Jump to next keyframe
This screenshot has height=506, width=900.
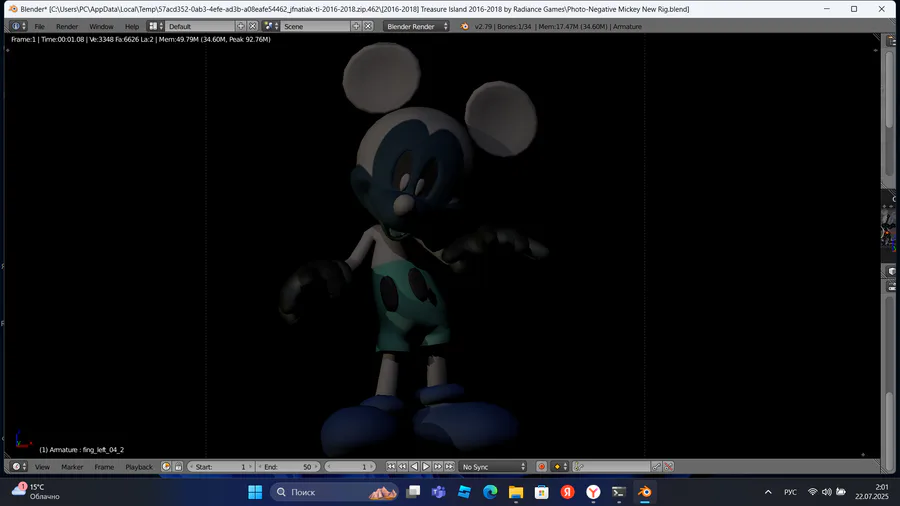pos(438,466)
